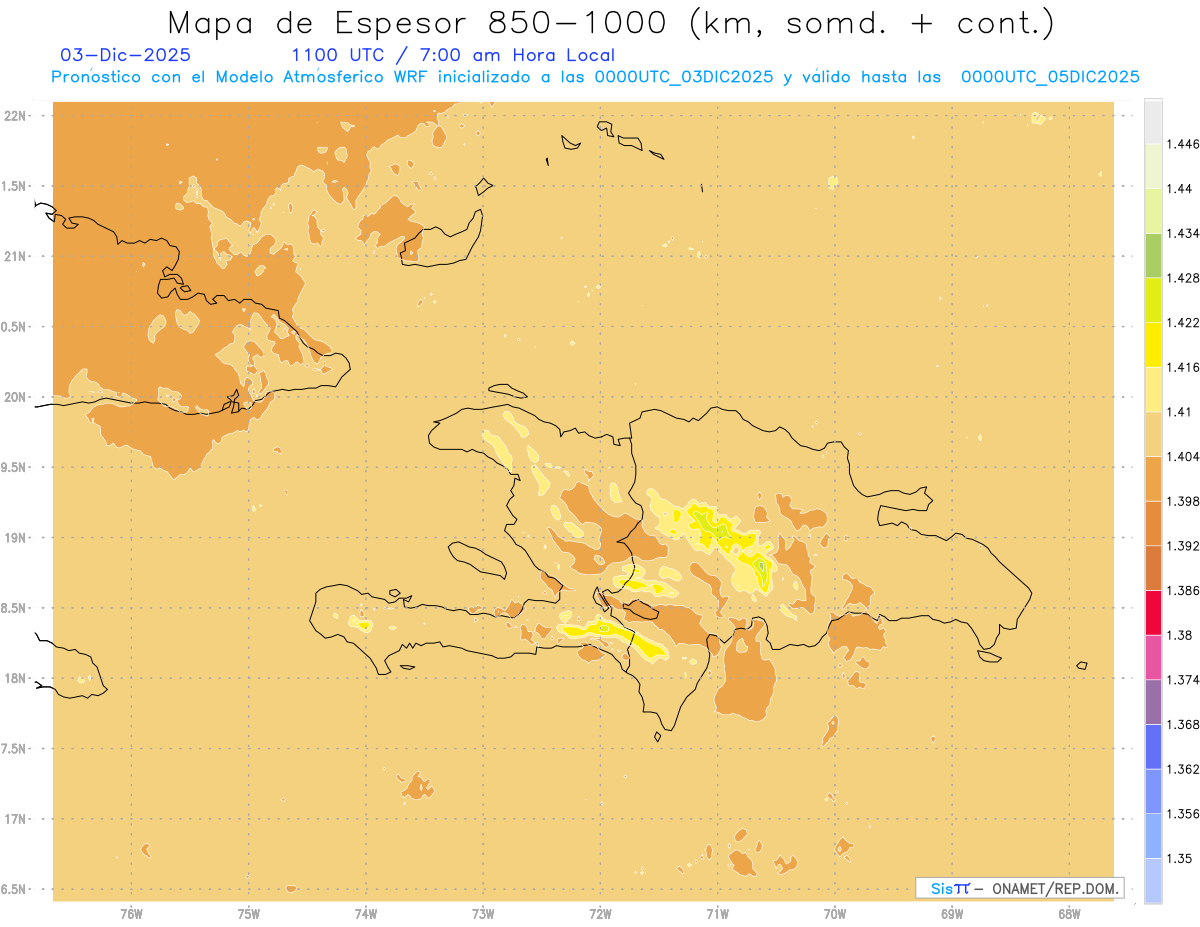Click the "0000UTC_05DIC2025" valid-until timestamp

[1049, 77]
